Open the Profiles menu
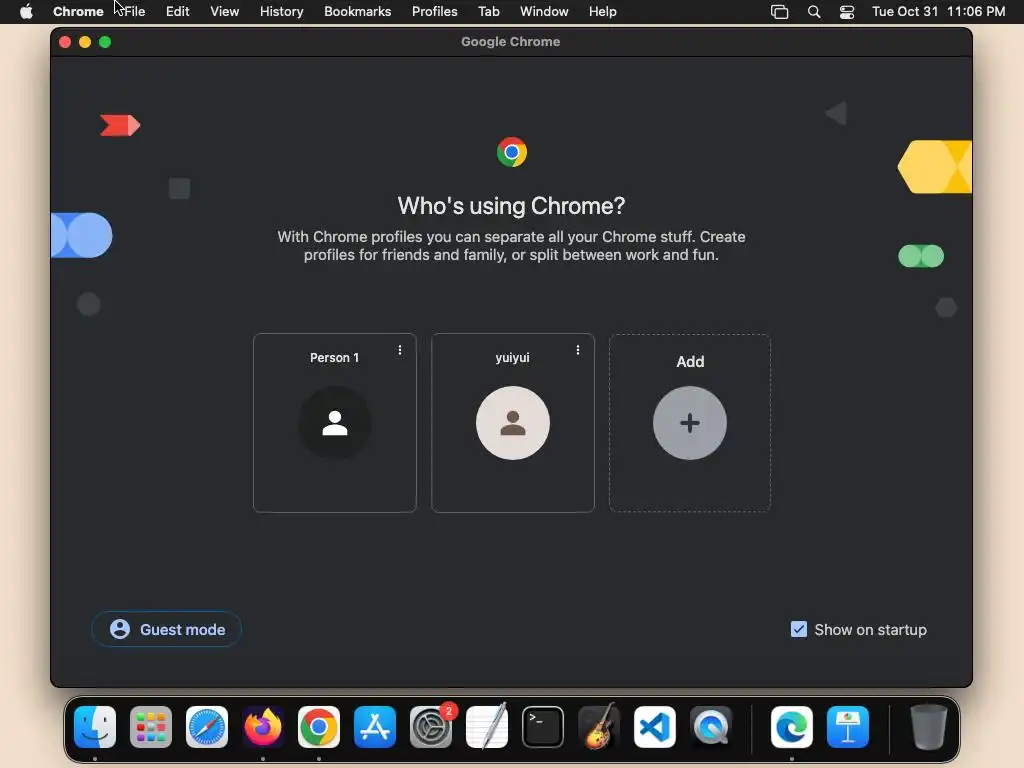The height and width of the screenshot is (768, 1024). click(x=434, y=12)
